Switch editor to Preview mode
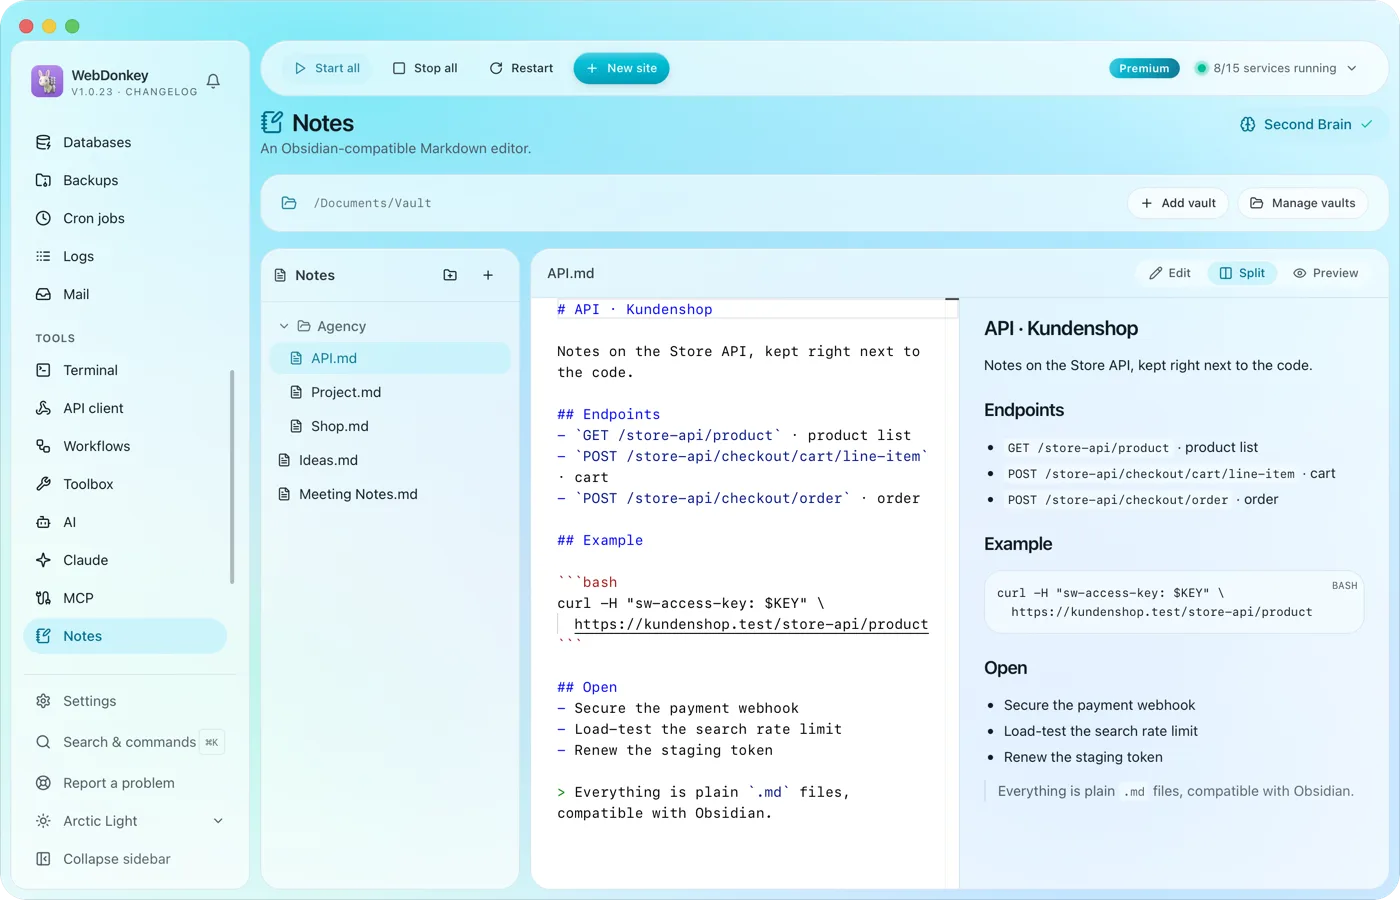This screenshot has height=900, width=1400. 1326,273
